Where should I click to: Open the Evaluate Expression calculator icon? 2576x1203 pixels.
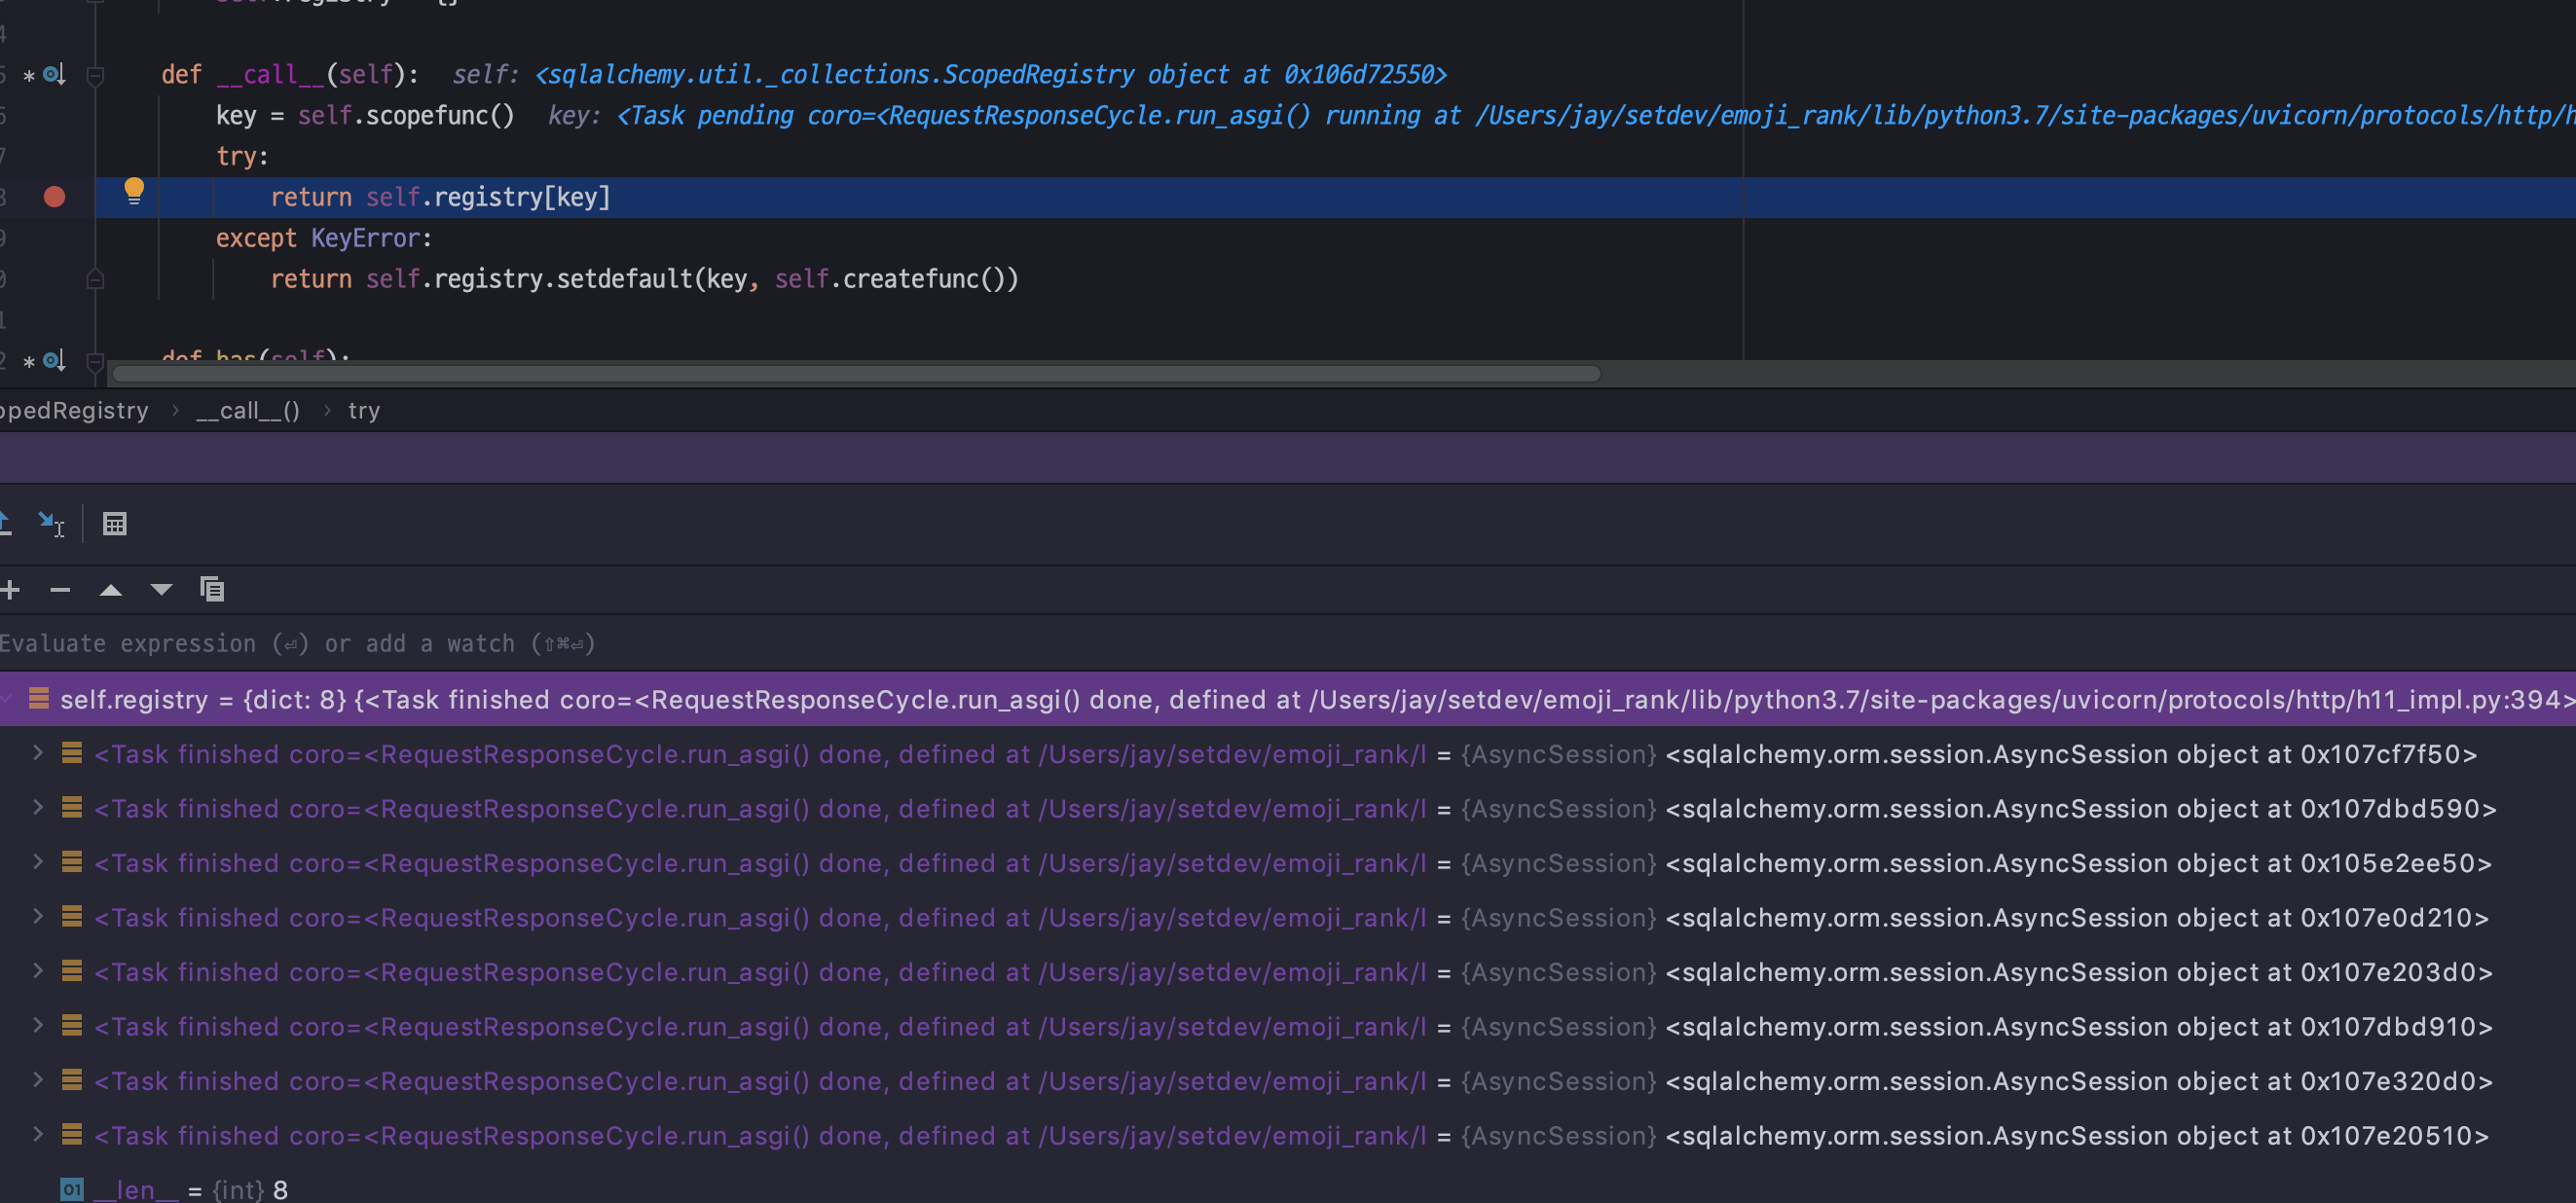[115, 524]
